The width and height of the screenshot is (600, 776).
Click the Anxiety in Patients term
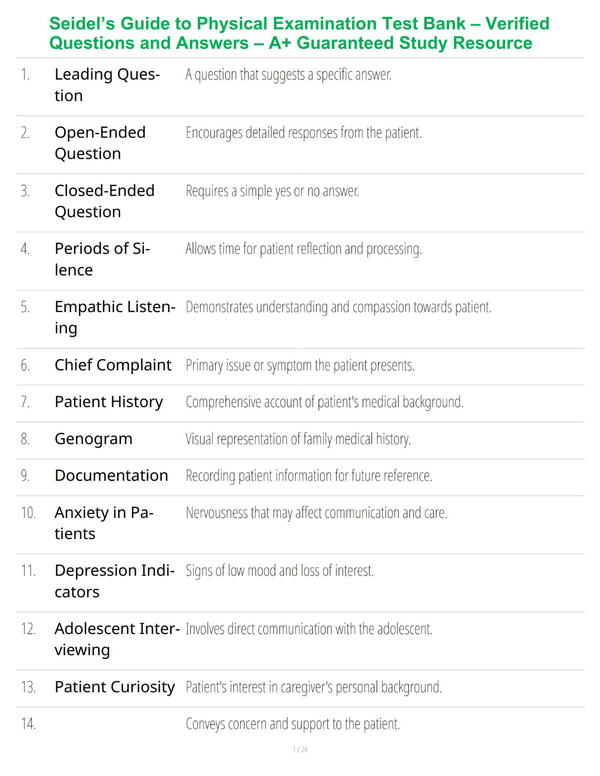(103, 523)
